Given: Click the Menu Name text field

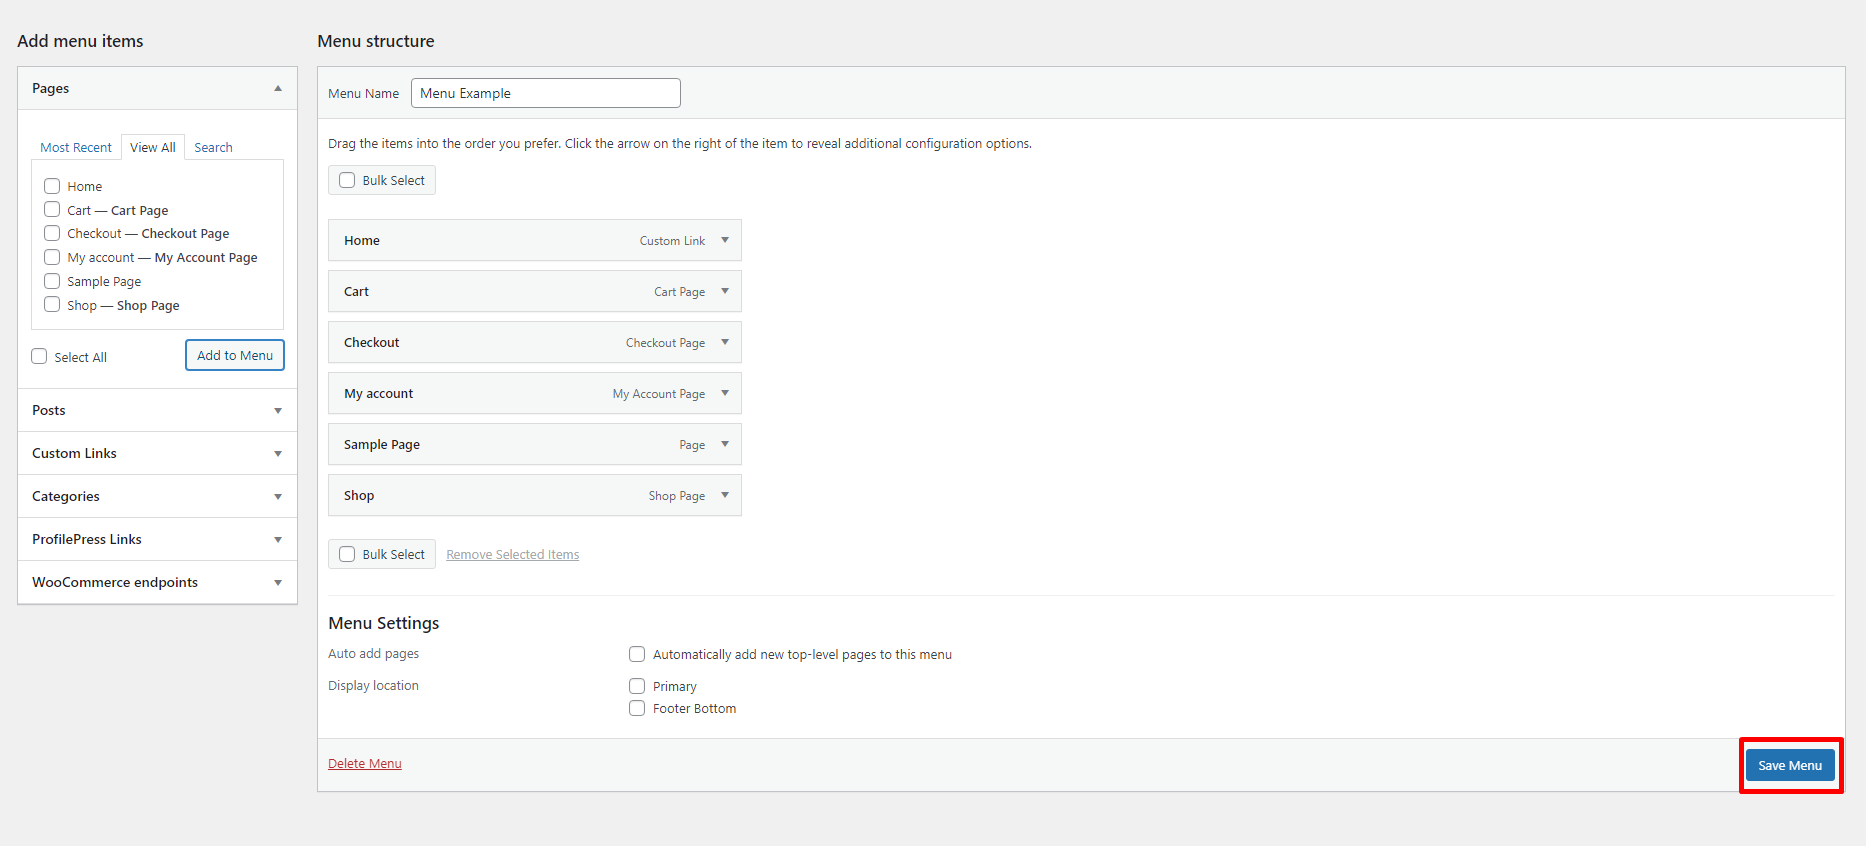Looking at the screenshot, I should click(545, 93).
